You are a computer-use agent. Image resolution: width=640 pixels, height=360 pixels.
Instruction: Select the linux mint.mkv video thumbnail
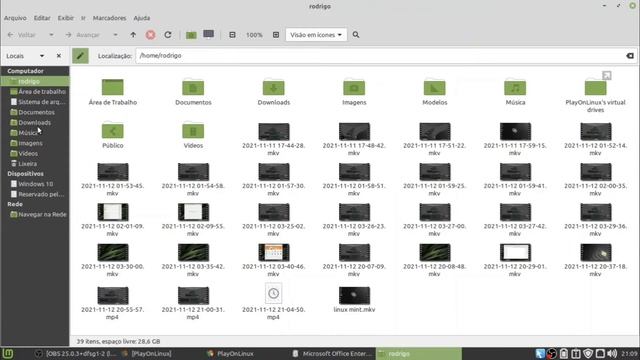point(354,295)
